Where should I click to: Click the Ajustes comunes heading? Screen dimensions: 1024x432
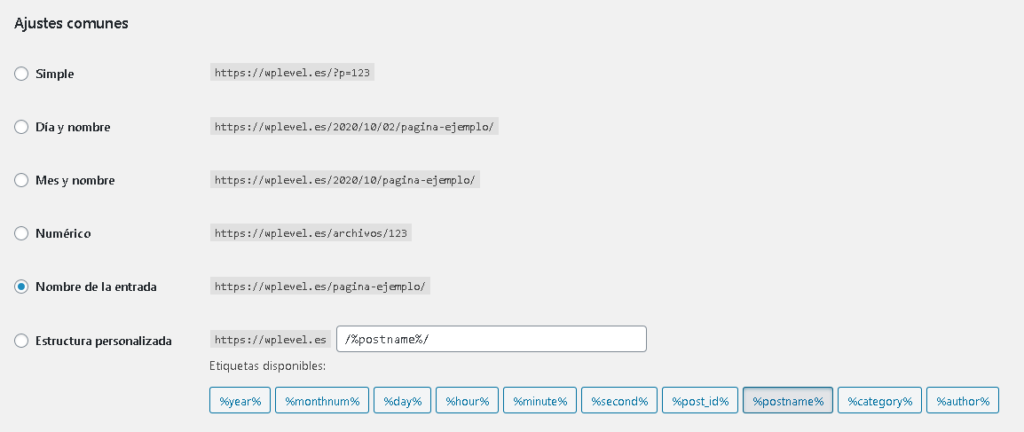pos(71,23)
